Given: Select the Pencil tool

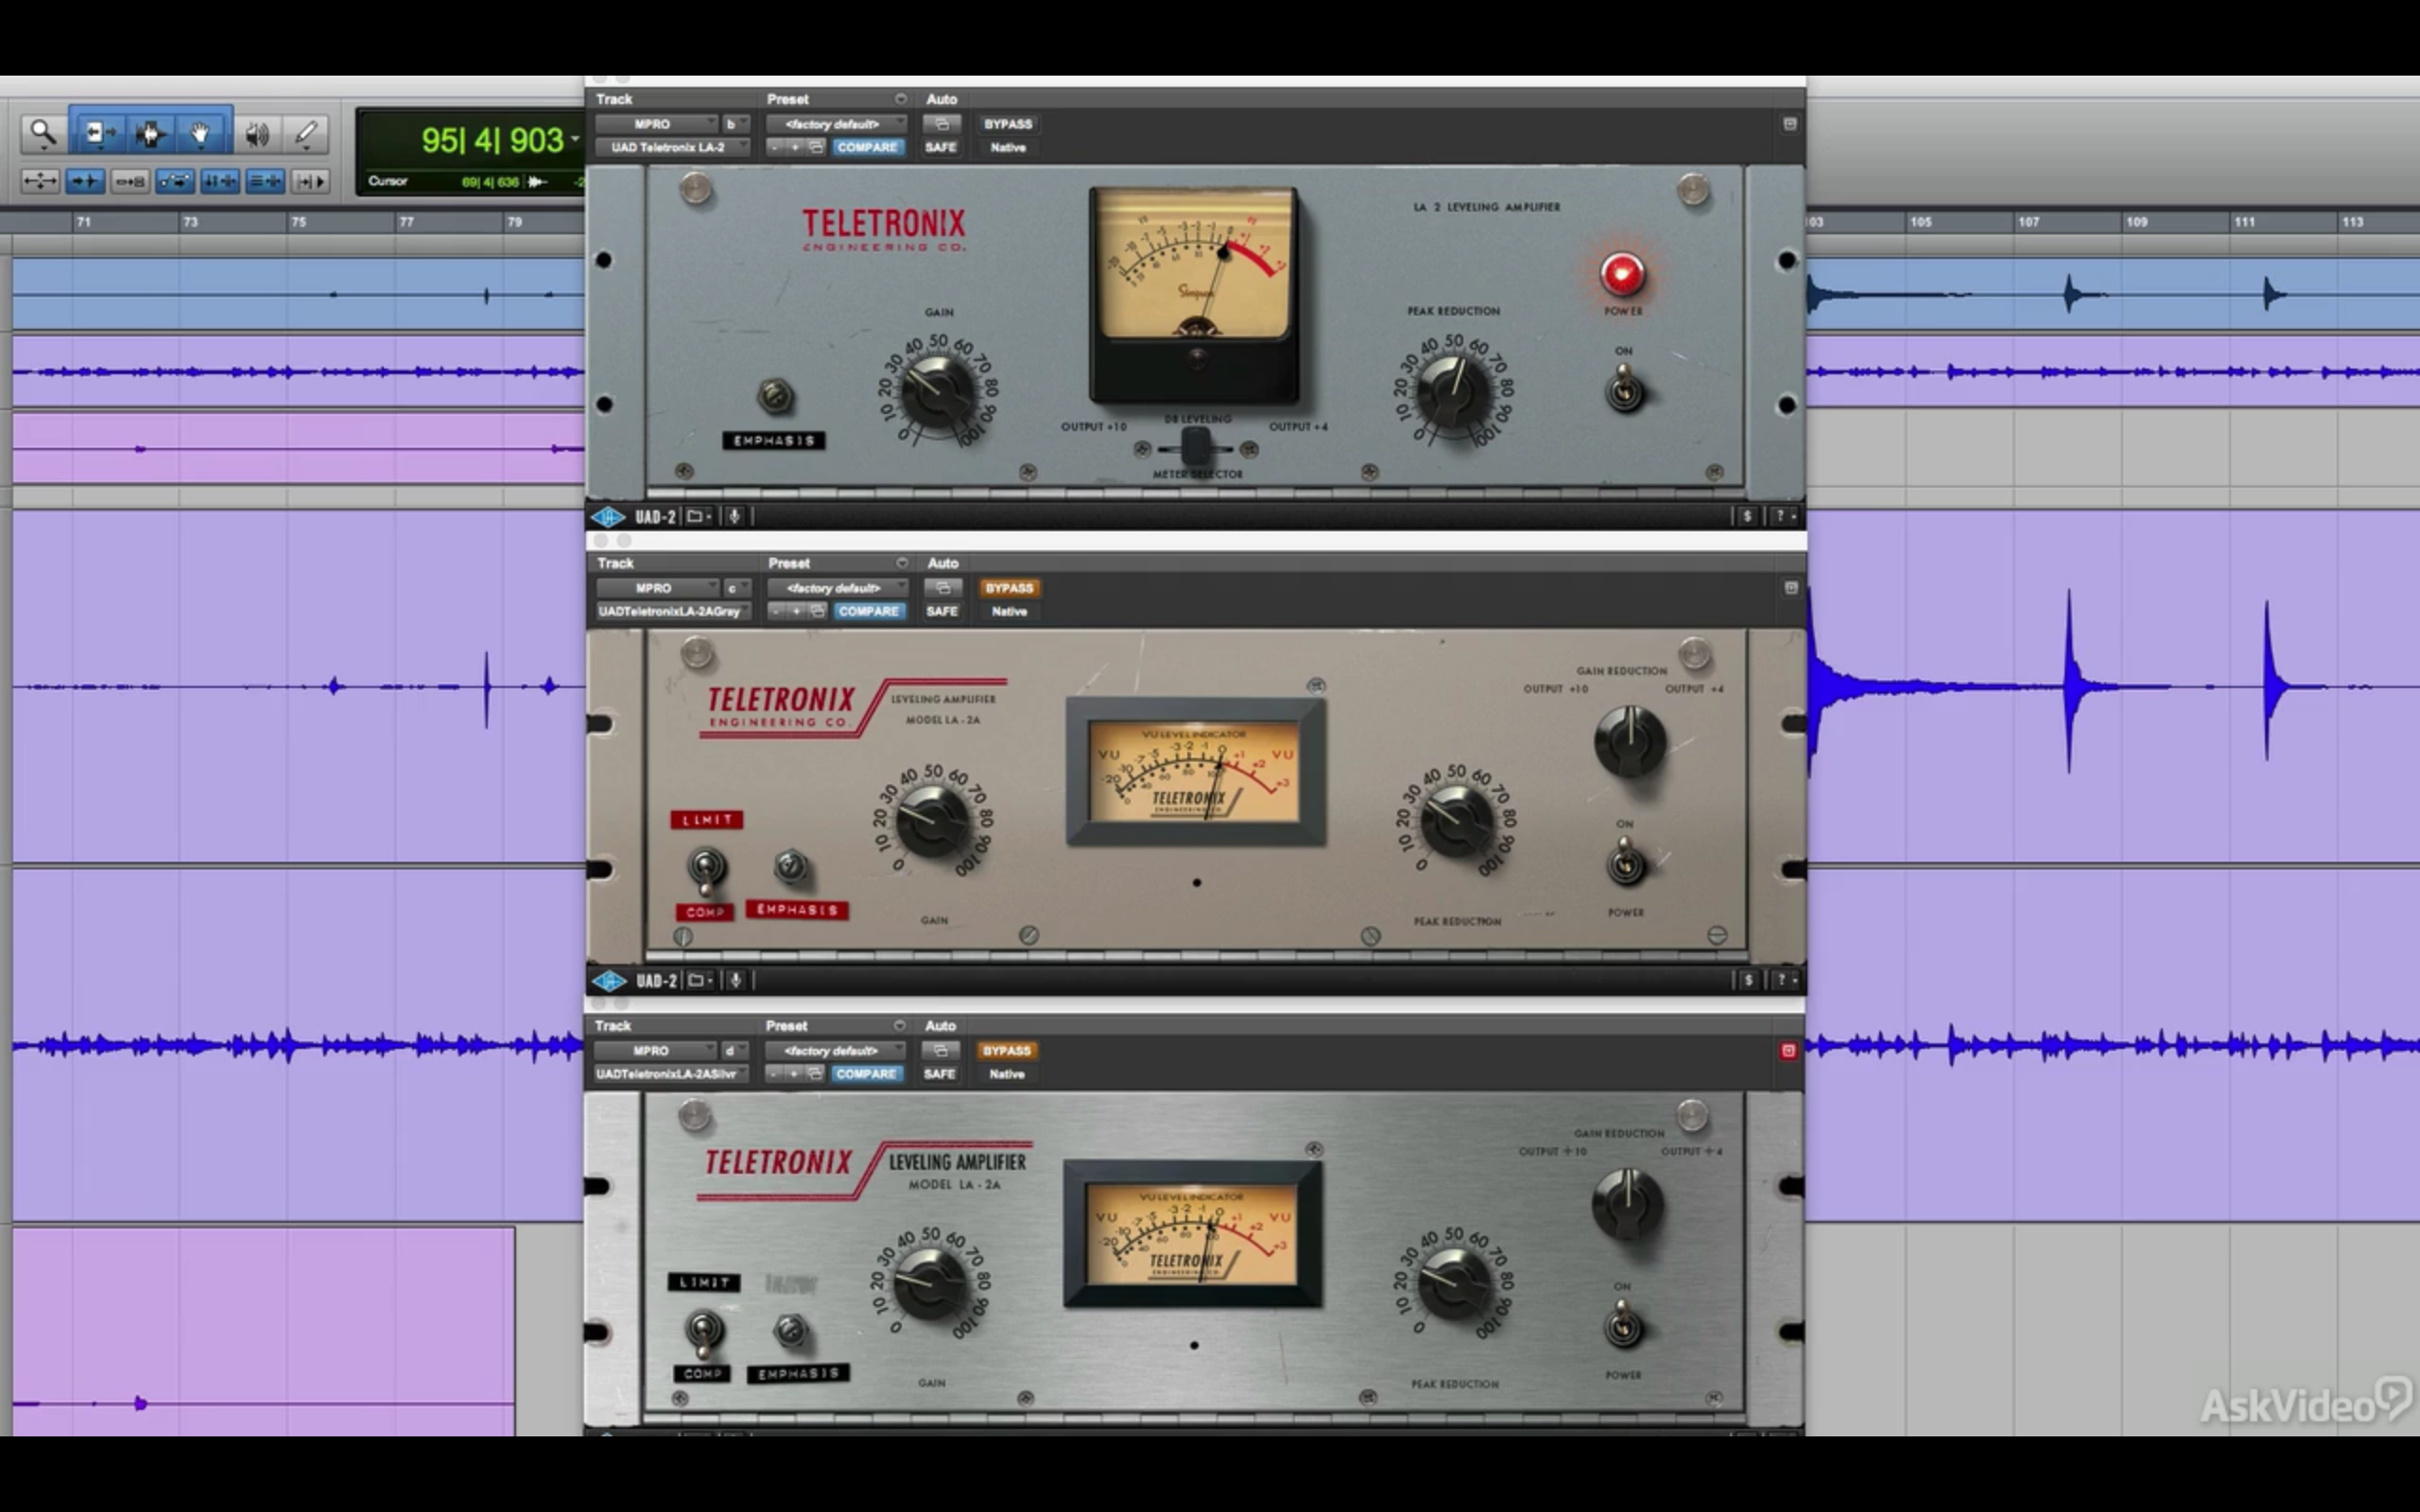Looking at the screenshot, I should pos(306,133).
